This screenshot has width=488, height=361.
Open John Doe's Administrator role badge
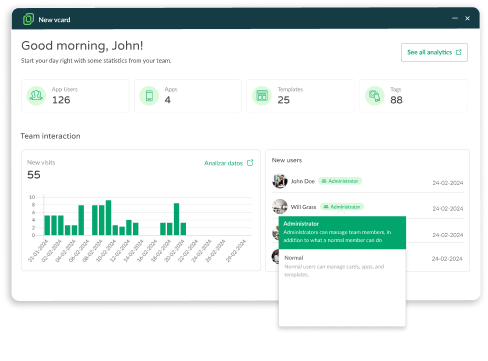click(340, 181)
